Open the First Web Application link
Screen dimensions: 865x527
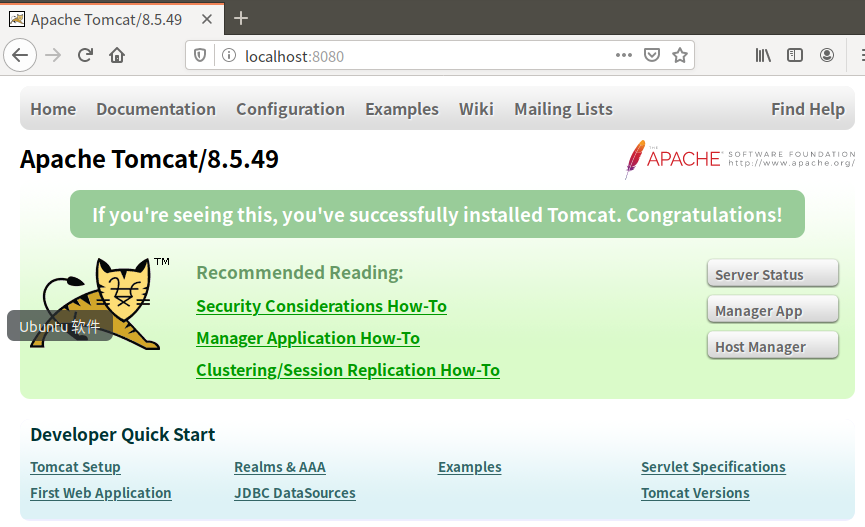pyautogui.click(x=101, y=493)
